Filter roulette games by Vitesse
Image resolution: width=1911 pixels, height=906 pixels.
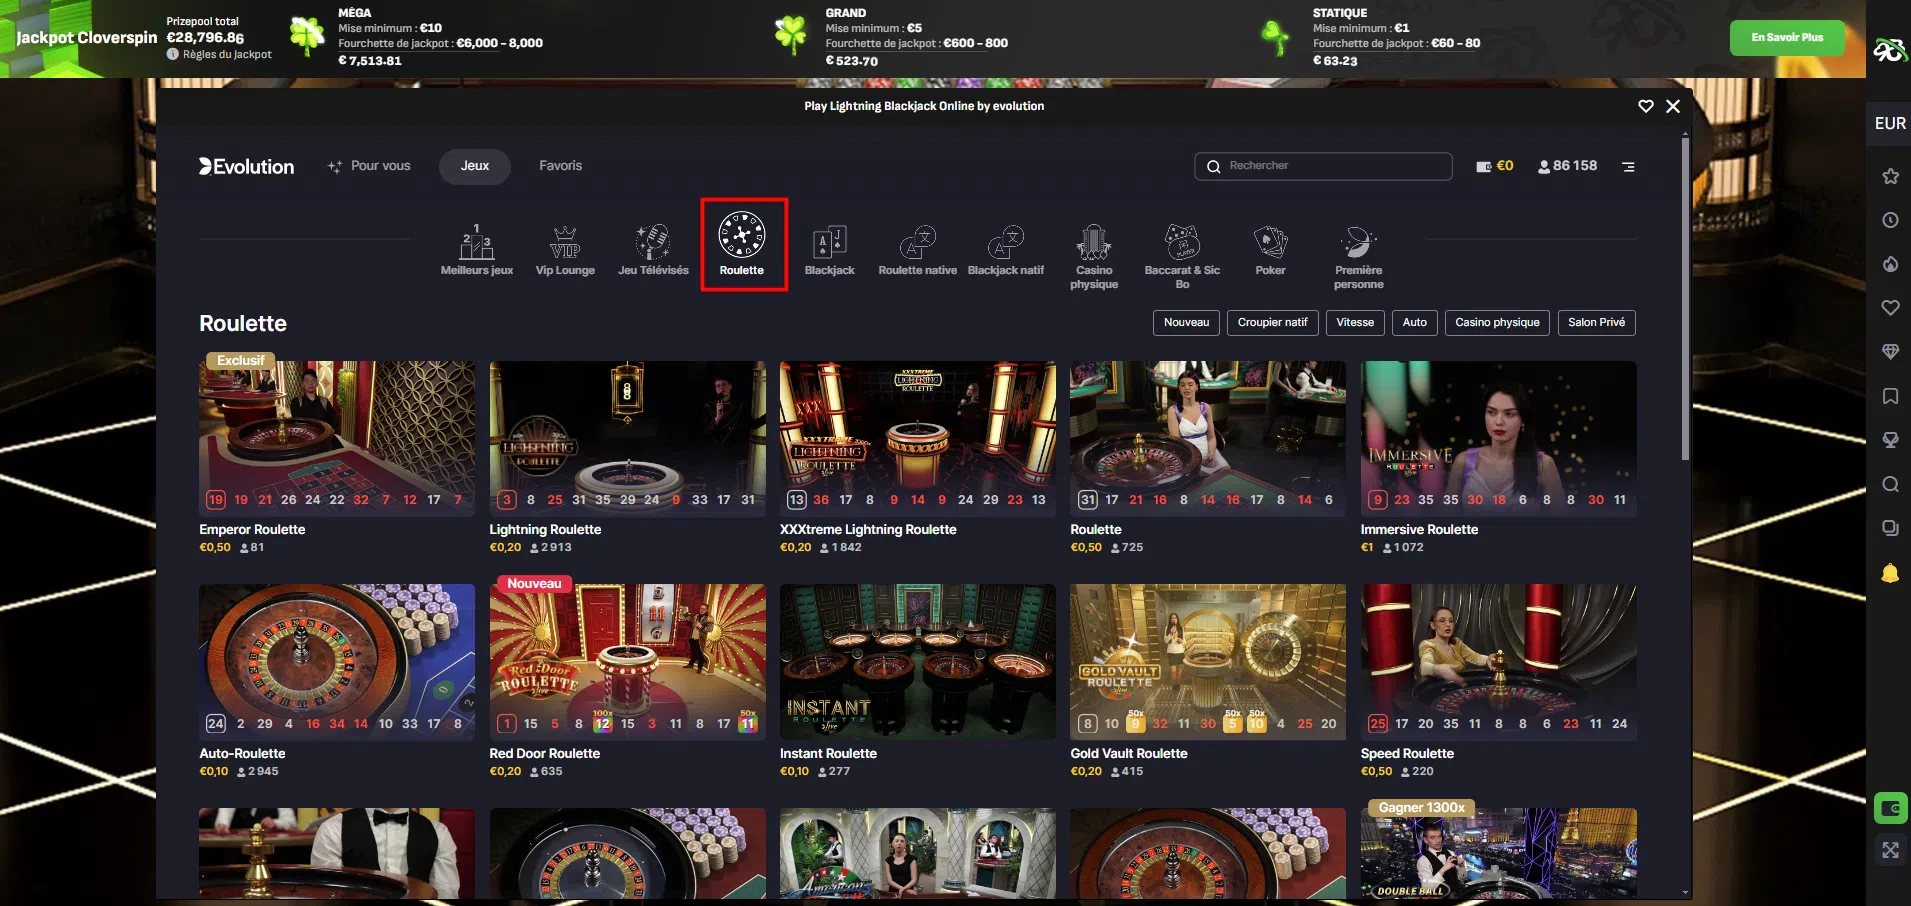(1355, 323)
